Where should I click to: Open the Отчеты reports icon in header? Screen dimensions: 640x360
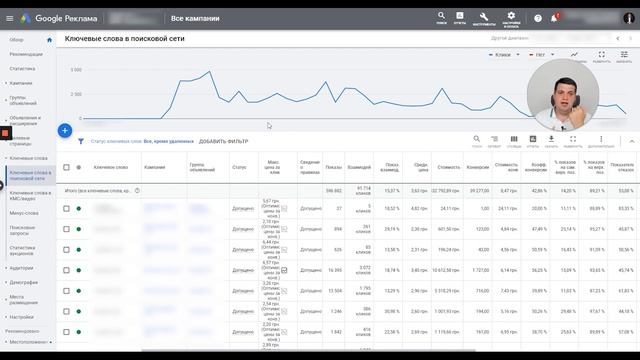[460, 18]
